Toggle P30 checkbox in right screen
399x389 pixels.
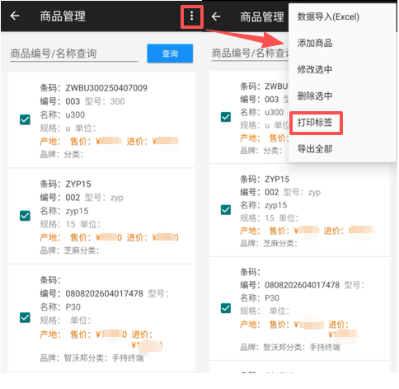tap(226, 308)
